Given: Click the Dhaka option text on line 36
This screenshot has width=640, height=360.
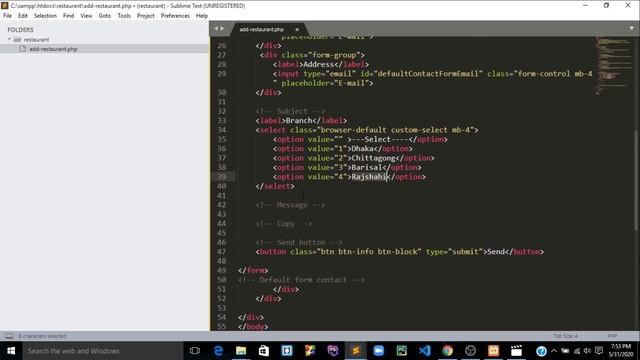Looking at the screenshot, I should pyautogui.click(x=362, y=149).
